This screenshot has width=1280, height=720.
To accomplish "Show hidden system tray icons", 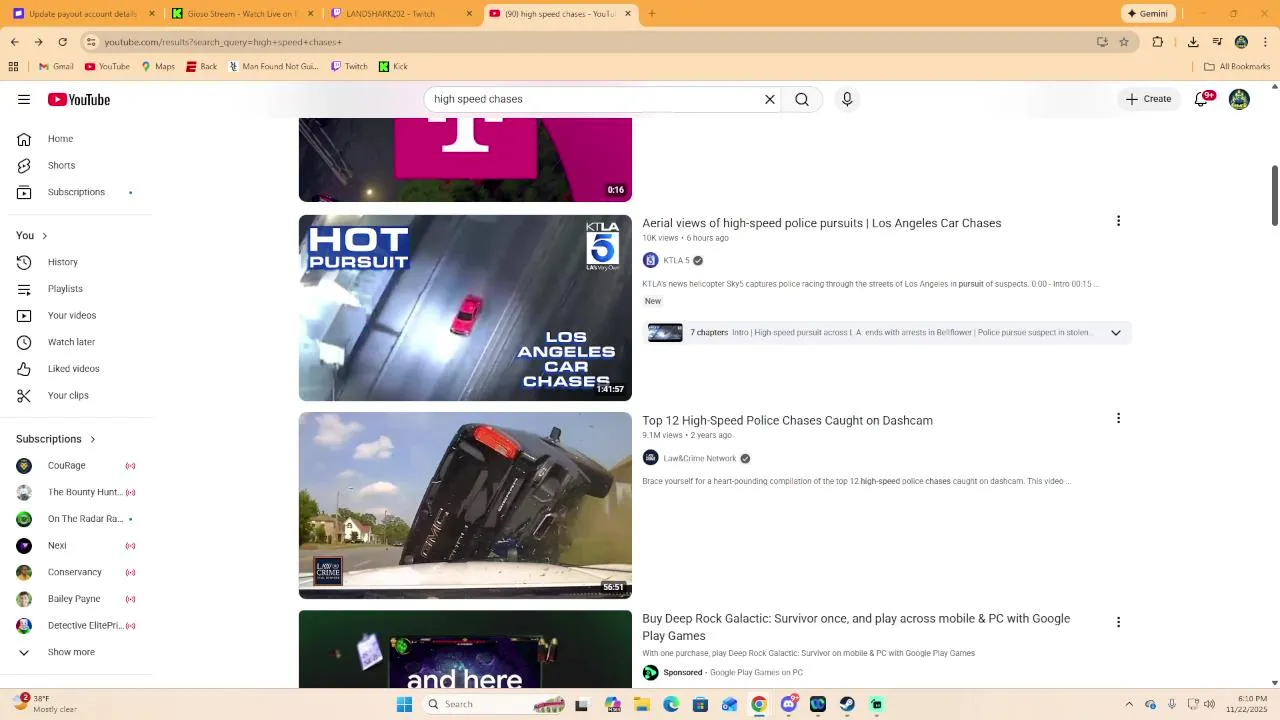I will tap(1129, 704).
